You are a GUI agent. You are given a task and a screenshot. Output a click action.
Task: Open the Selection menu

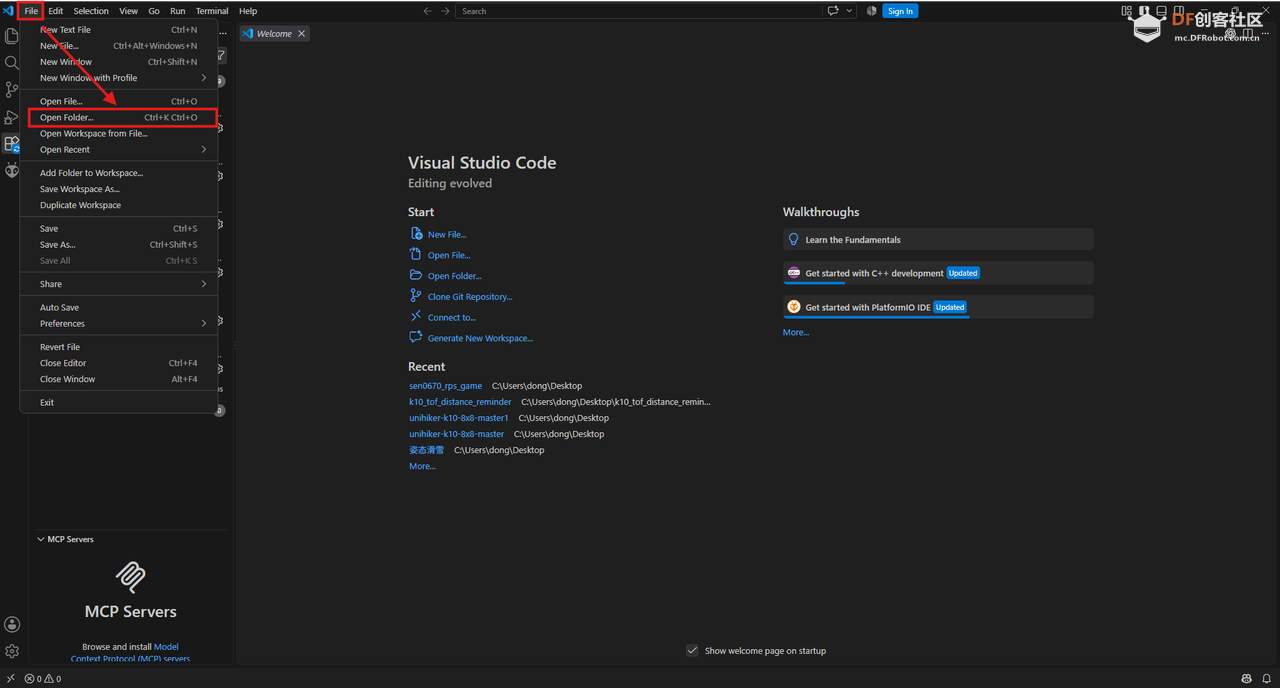tap(91, 11)
